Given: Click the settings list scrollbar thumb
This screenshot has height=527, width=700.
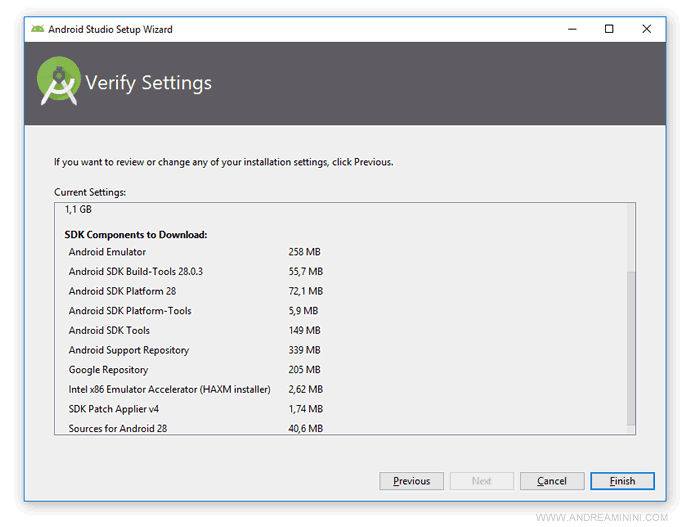Looking at the screenshot, I should (x=631, y=348).
